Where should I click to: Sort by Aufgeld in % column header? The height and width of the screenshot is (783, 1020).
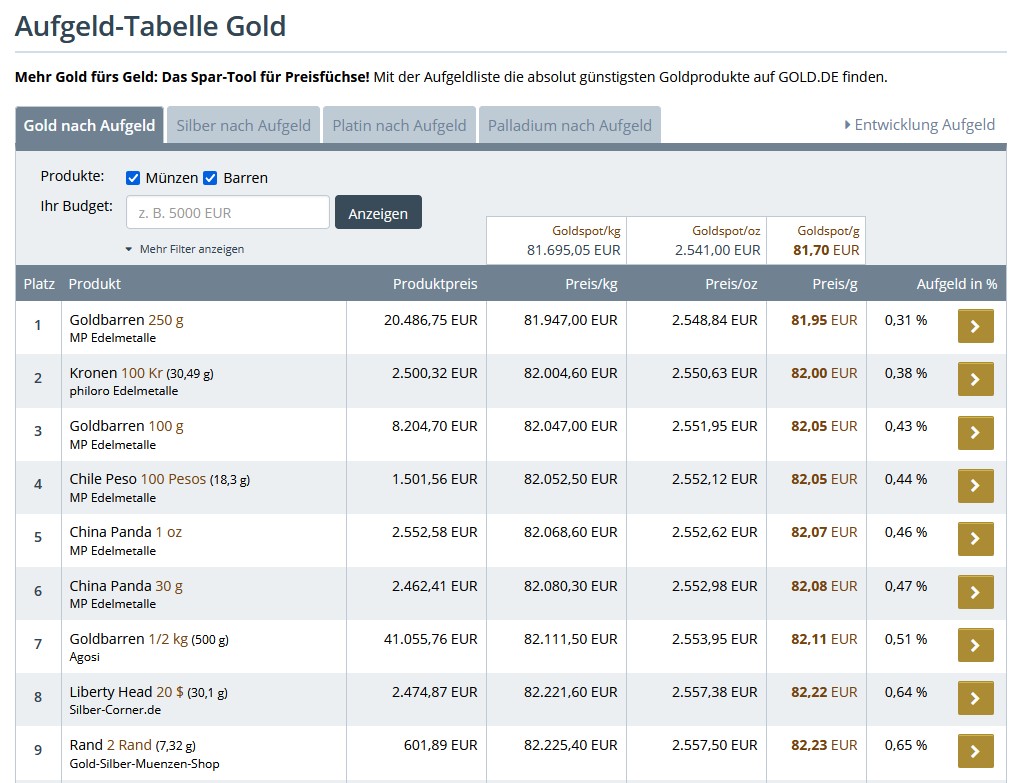coord(956,284)
